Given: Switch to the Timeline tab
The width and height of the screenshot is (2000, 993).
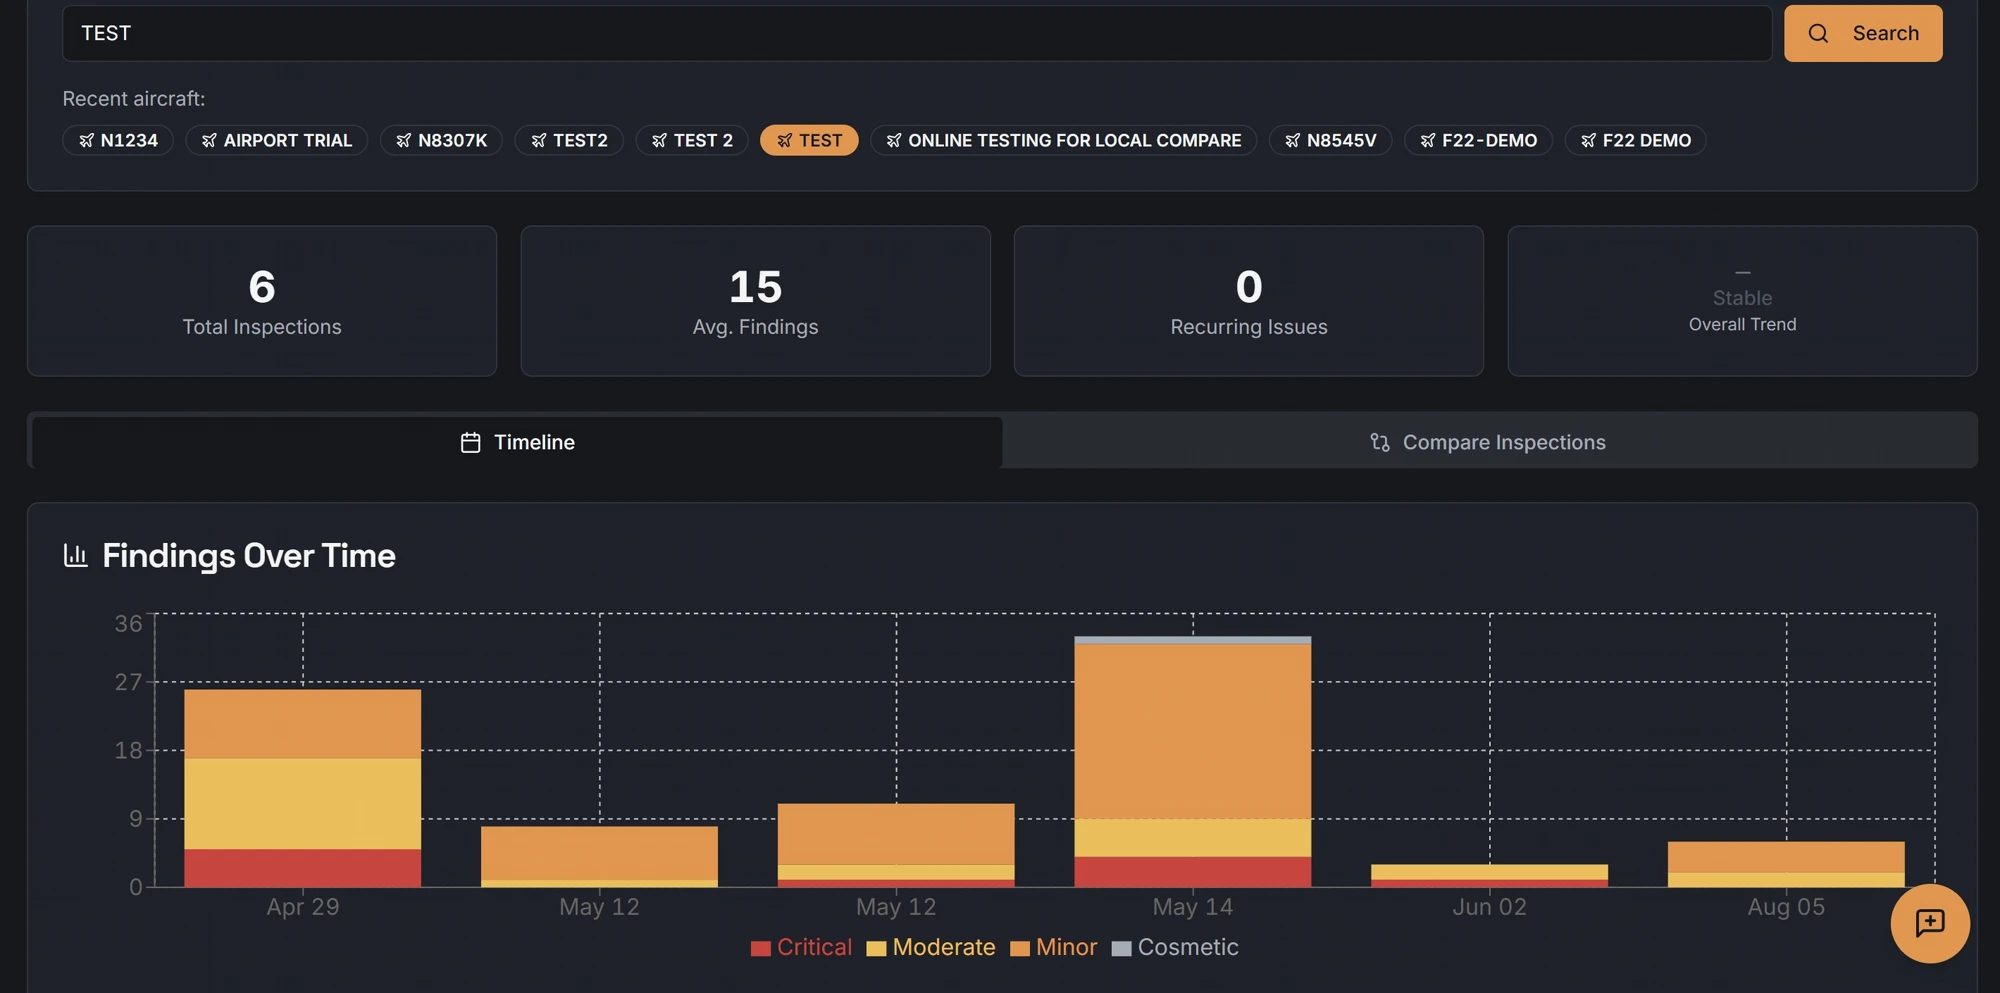Looking at the screenshot, I should (x=517, y=442).
